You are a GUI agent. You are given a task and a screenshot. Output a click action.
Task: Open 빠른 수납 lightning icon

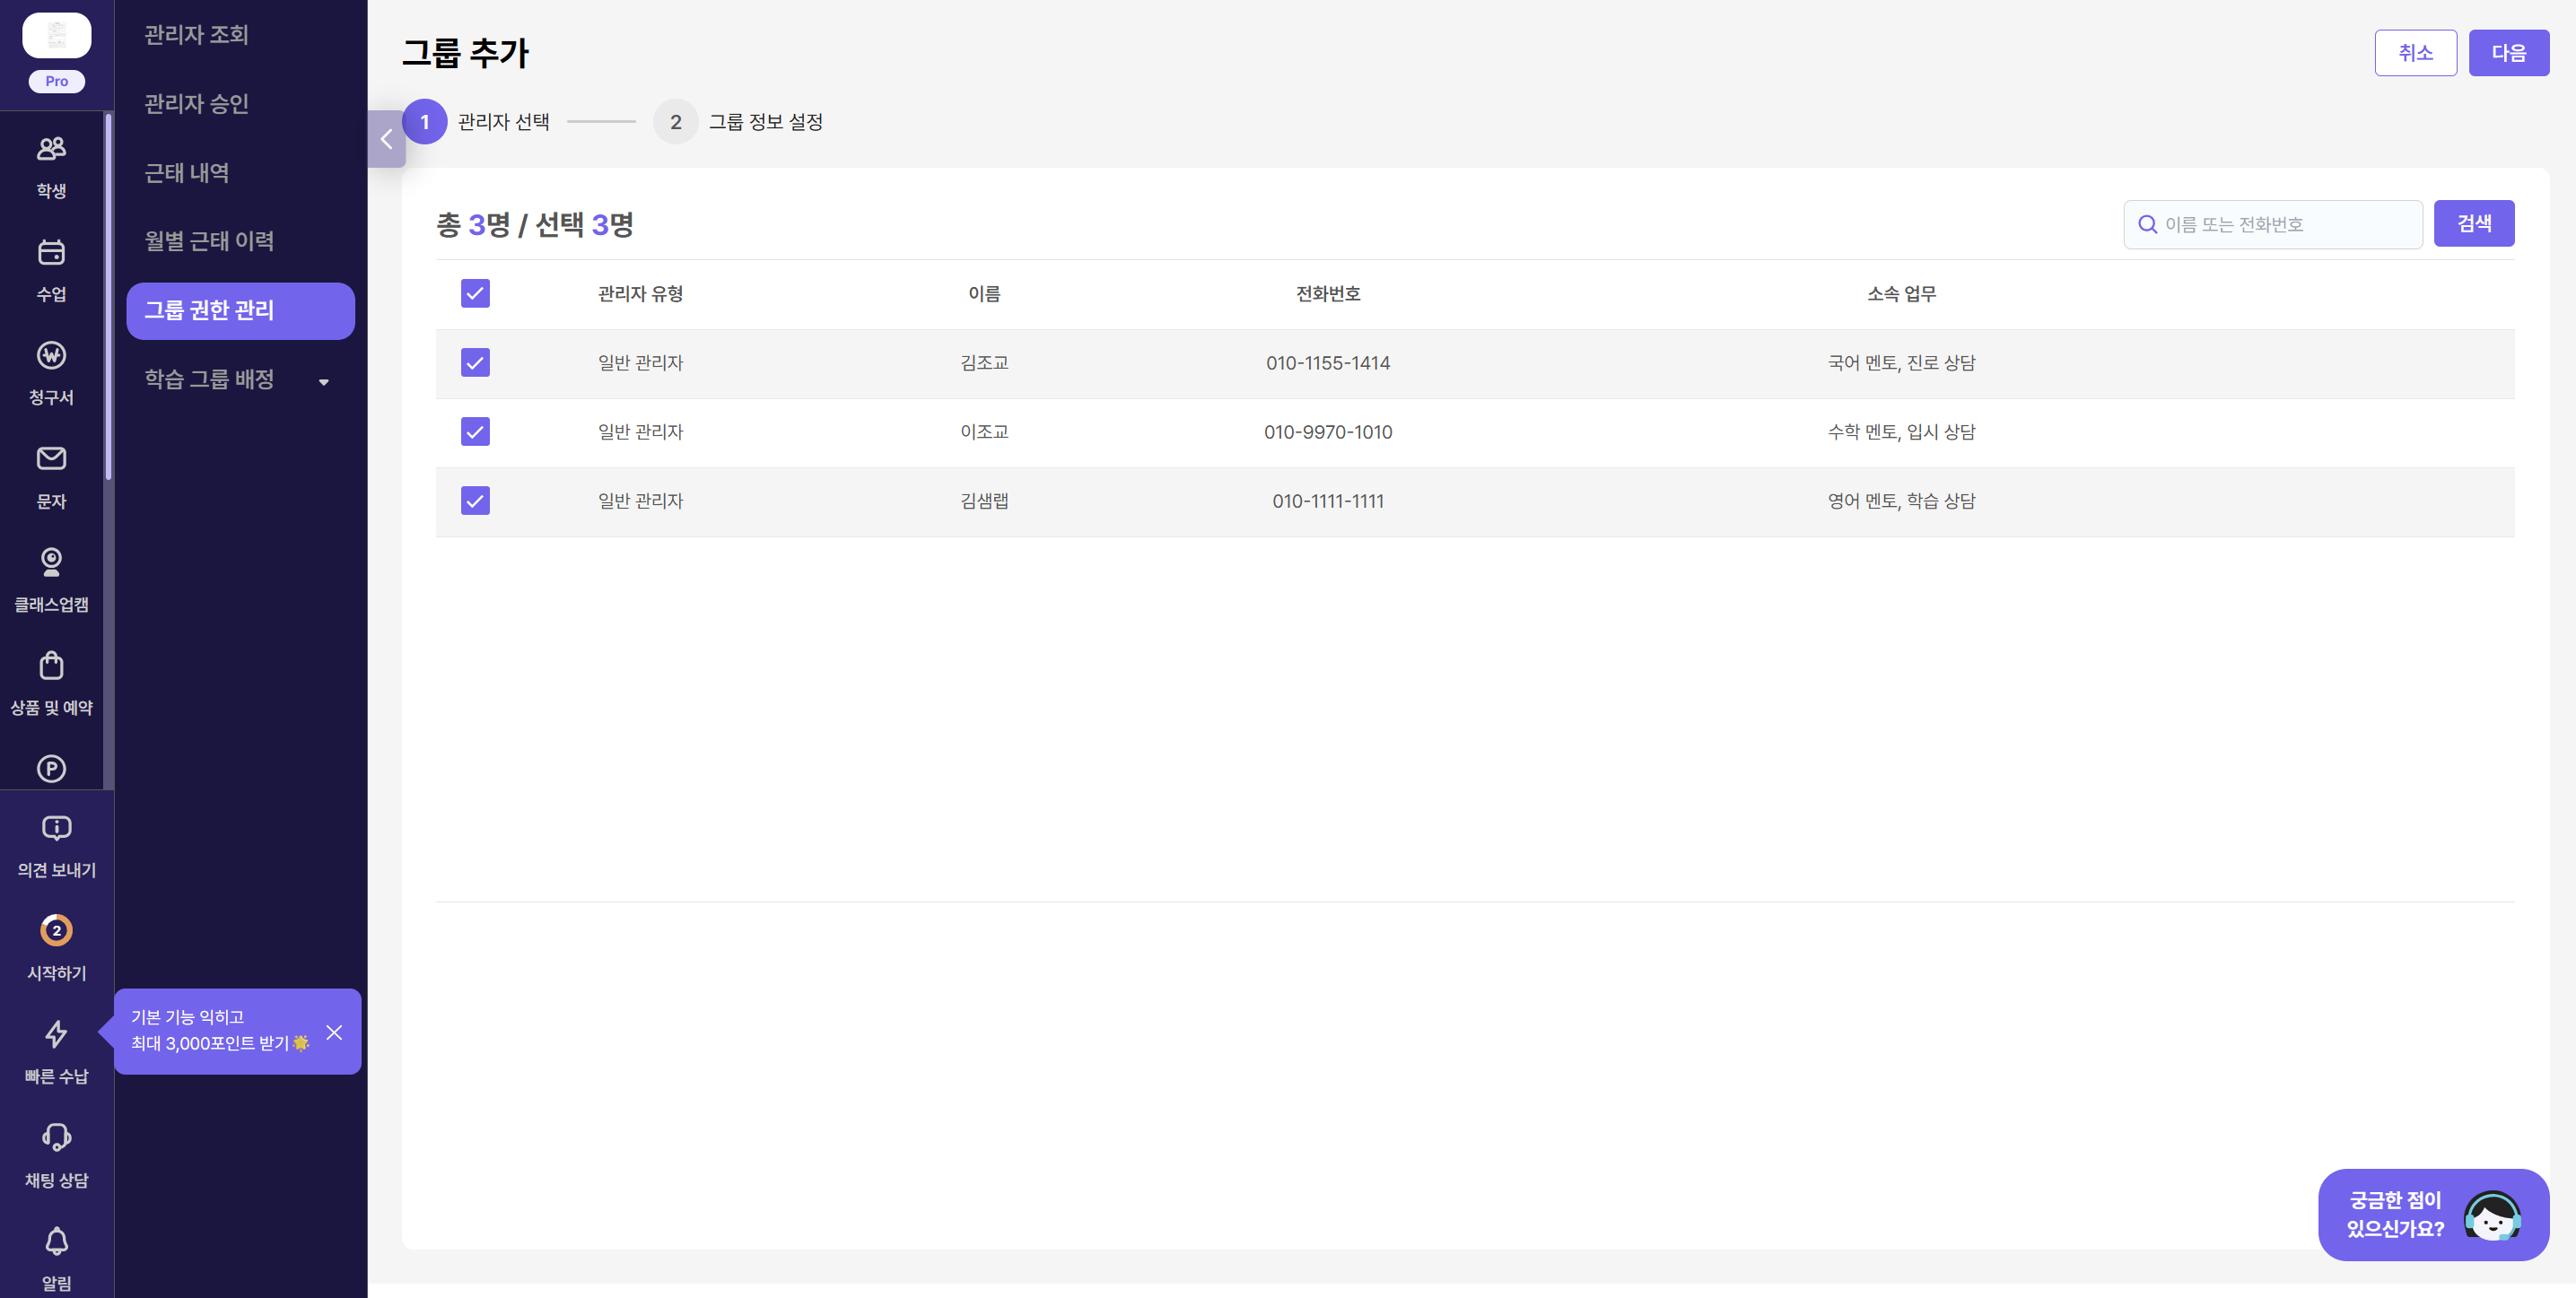[56, 1034]
